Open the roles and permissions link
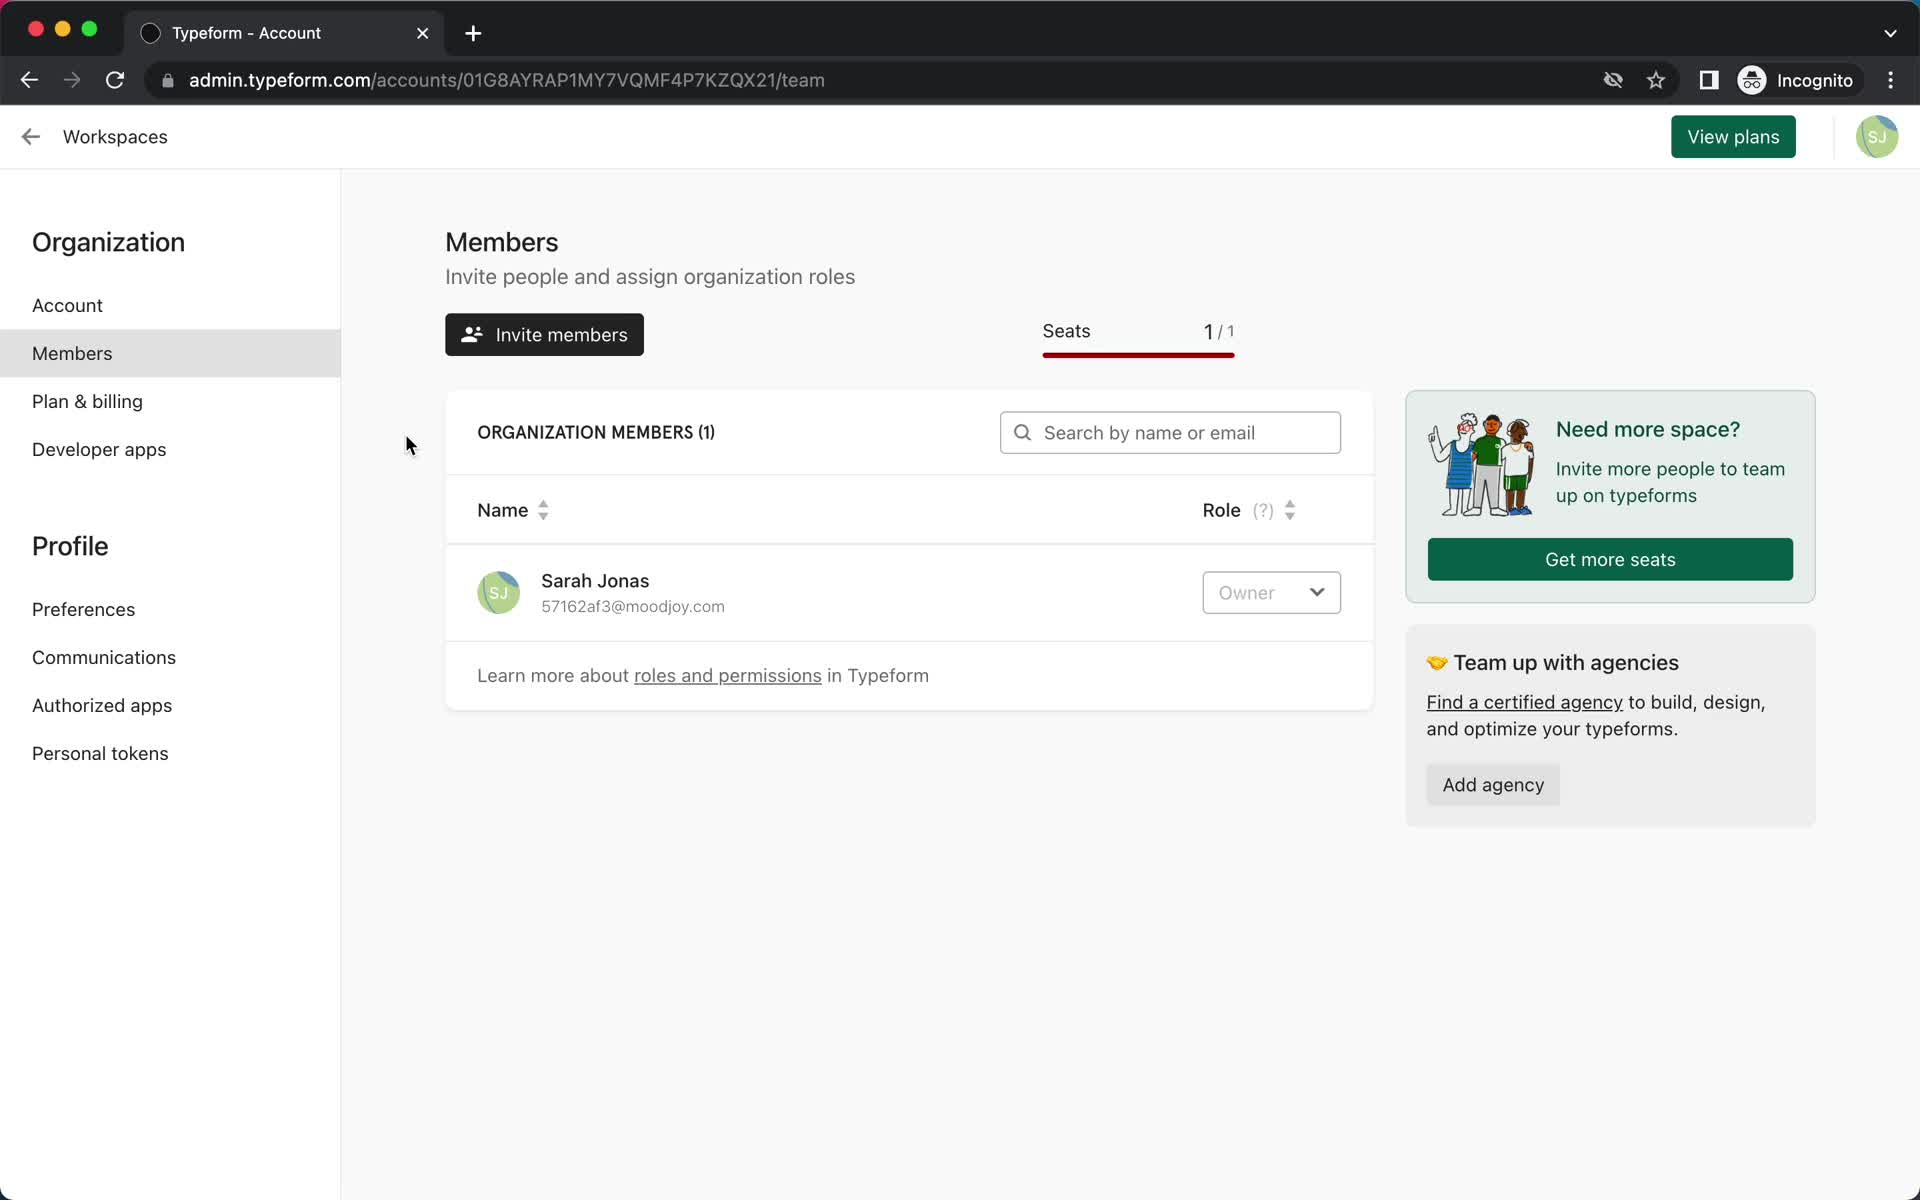 pos(727,676)
